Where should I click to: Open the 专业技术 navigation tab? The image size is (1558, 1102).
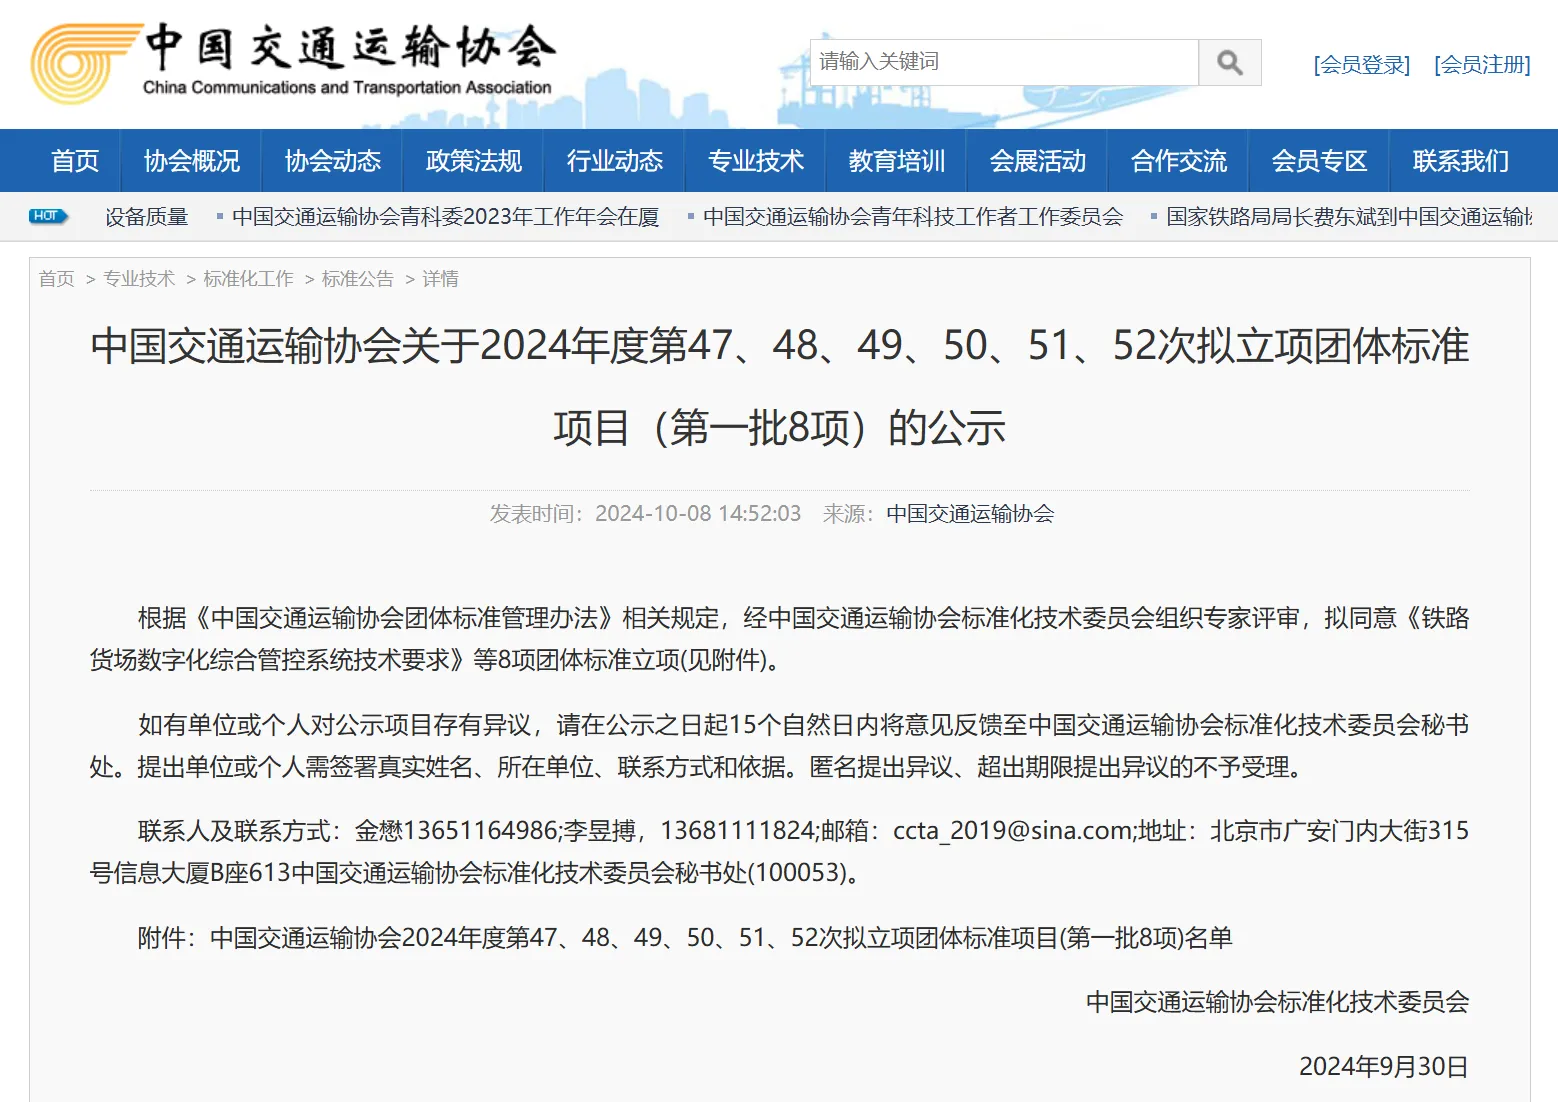click(x=756, y=161)
